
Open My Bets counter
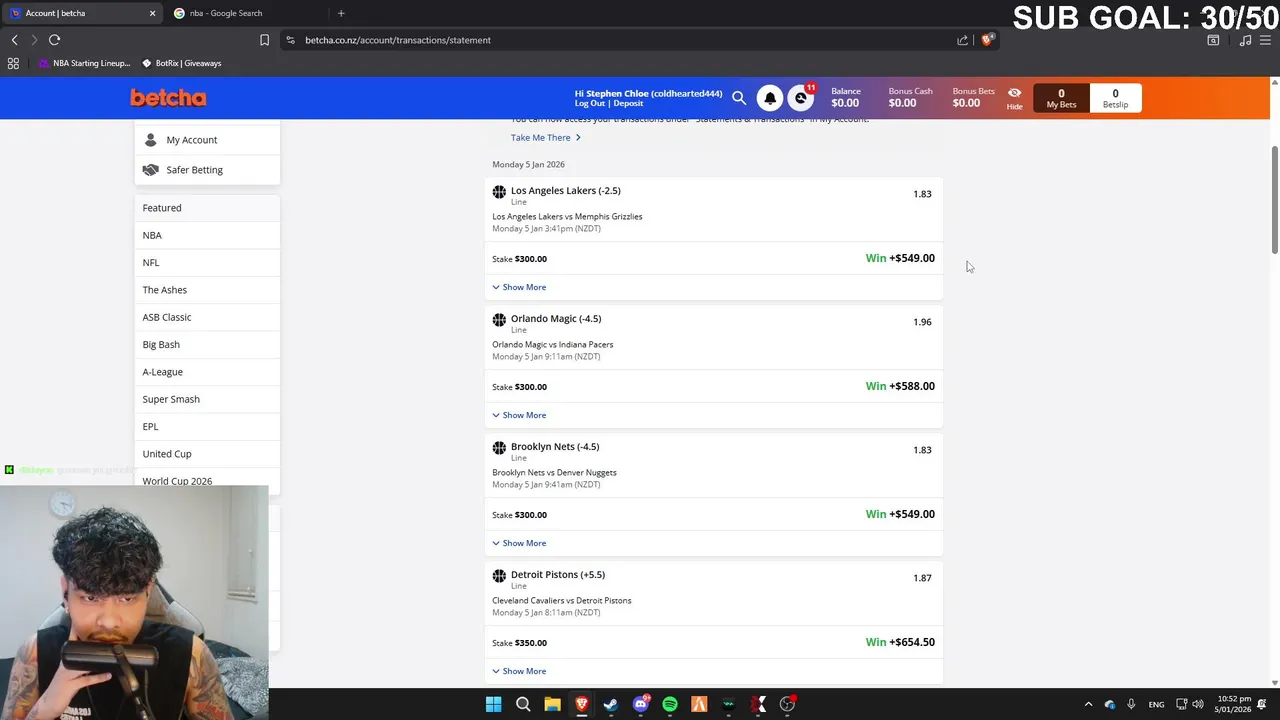click(1061, 98)
